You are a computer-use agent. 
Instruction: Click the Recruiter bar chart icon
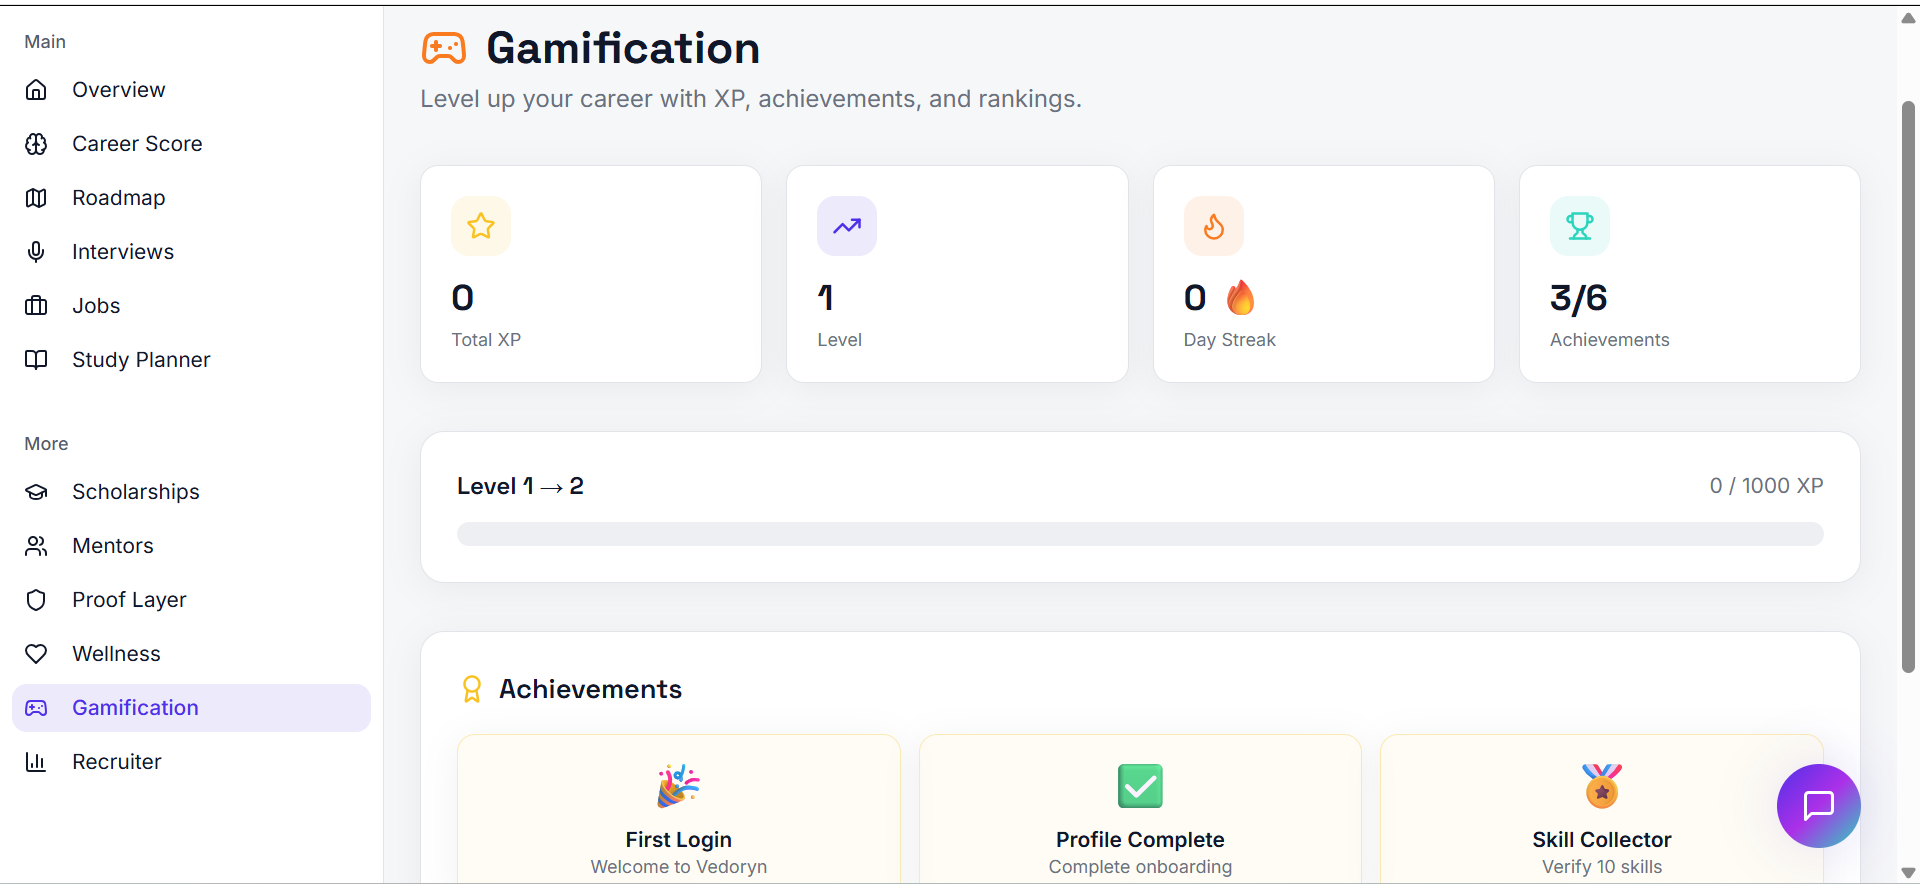click(x=36, y=762)
